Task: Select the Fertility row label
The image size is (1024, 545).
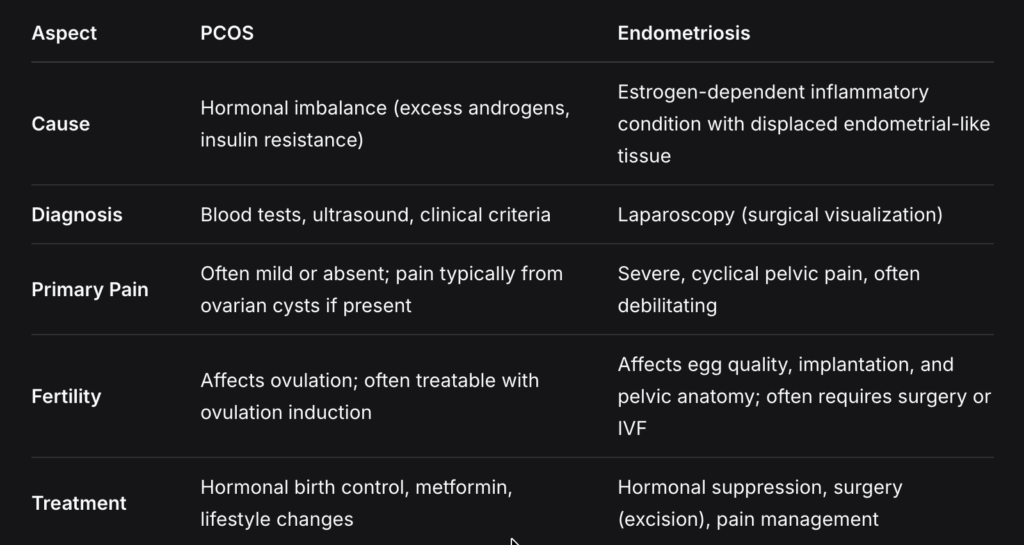Action: (66, 396)
